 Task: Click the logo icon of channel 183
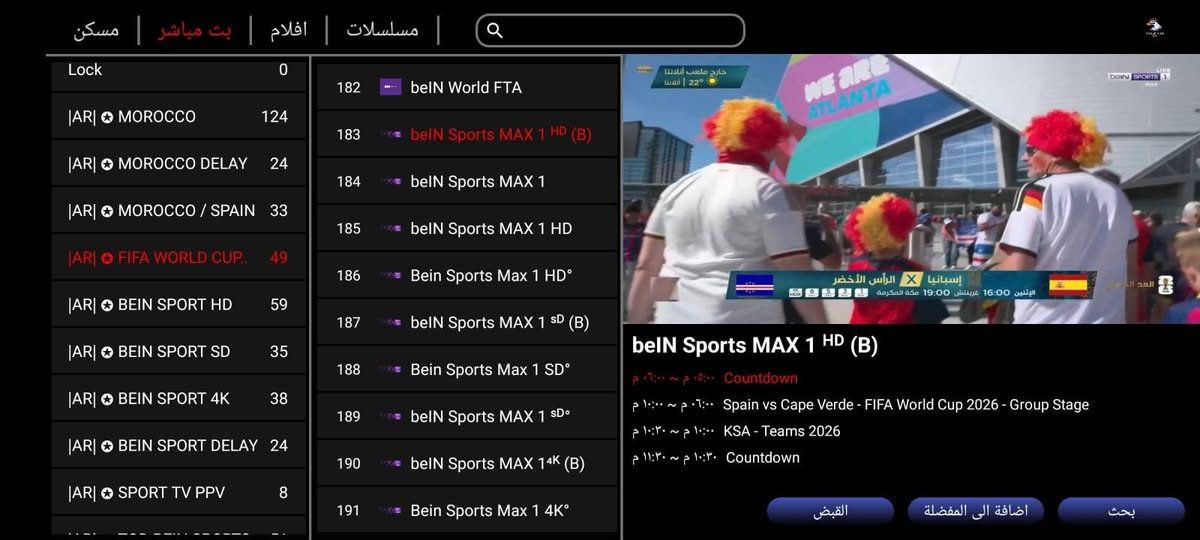391,134
